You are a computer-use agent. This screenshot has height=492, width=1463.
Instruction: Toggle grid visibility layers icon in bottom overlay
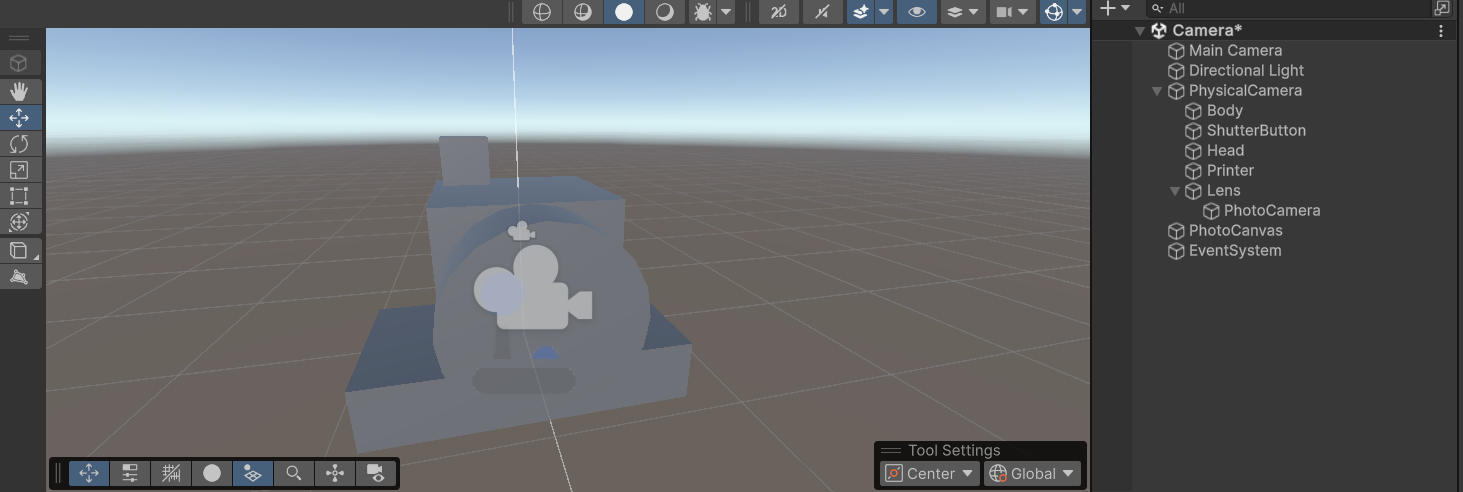253,473
